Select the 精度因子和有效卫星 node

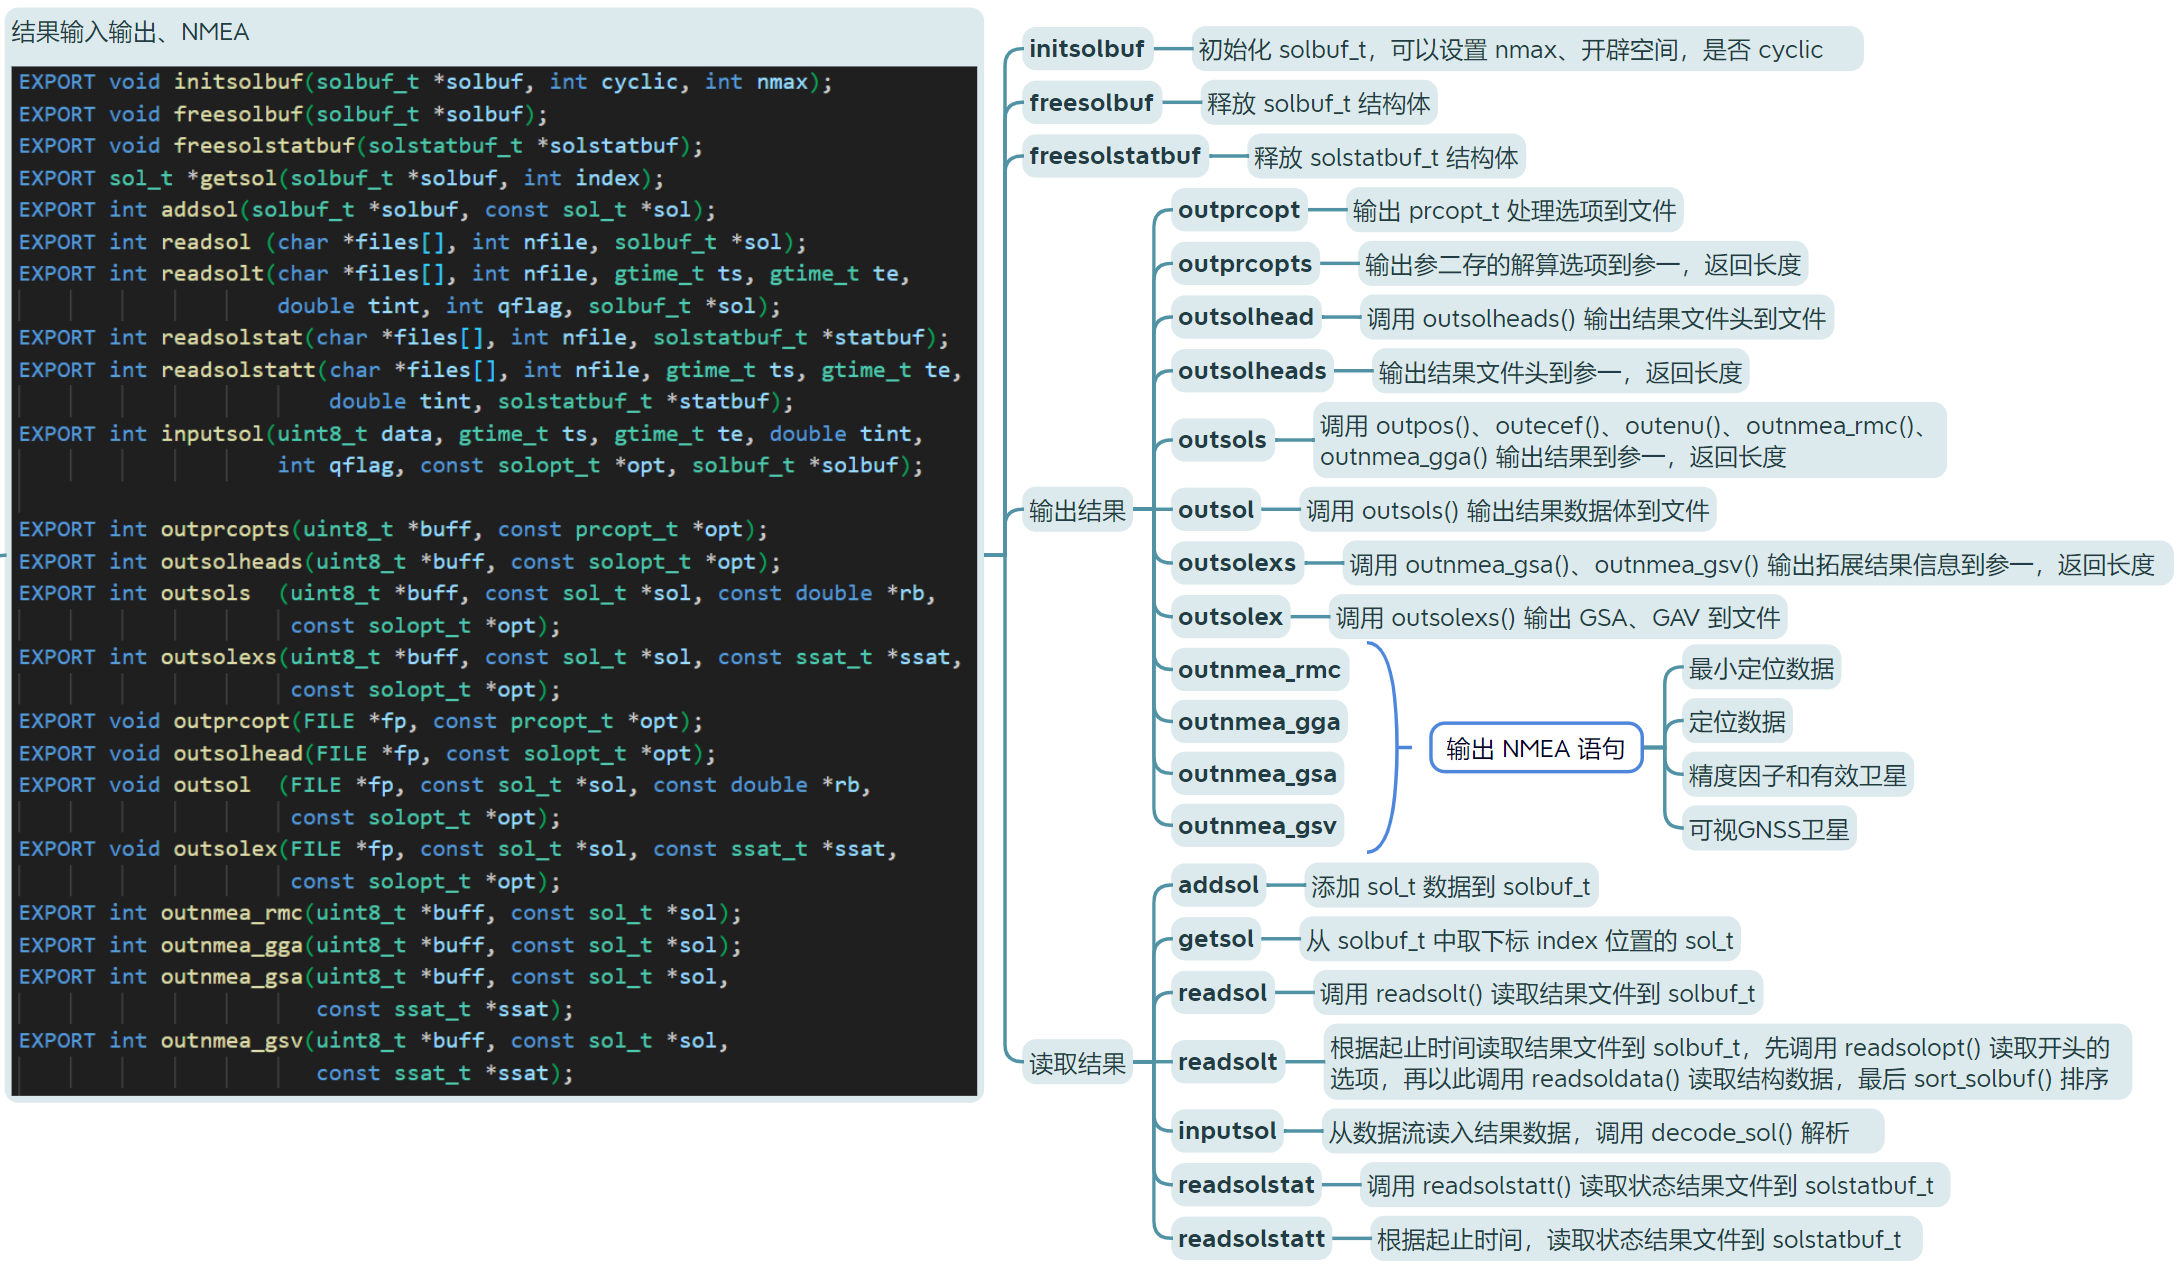pyautogui.click(x=1797, y=775)
